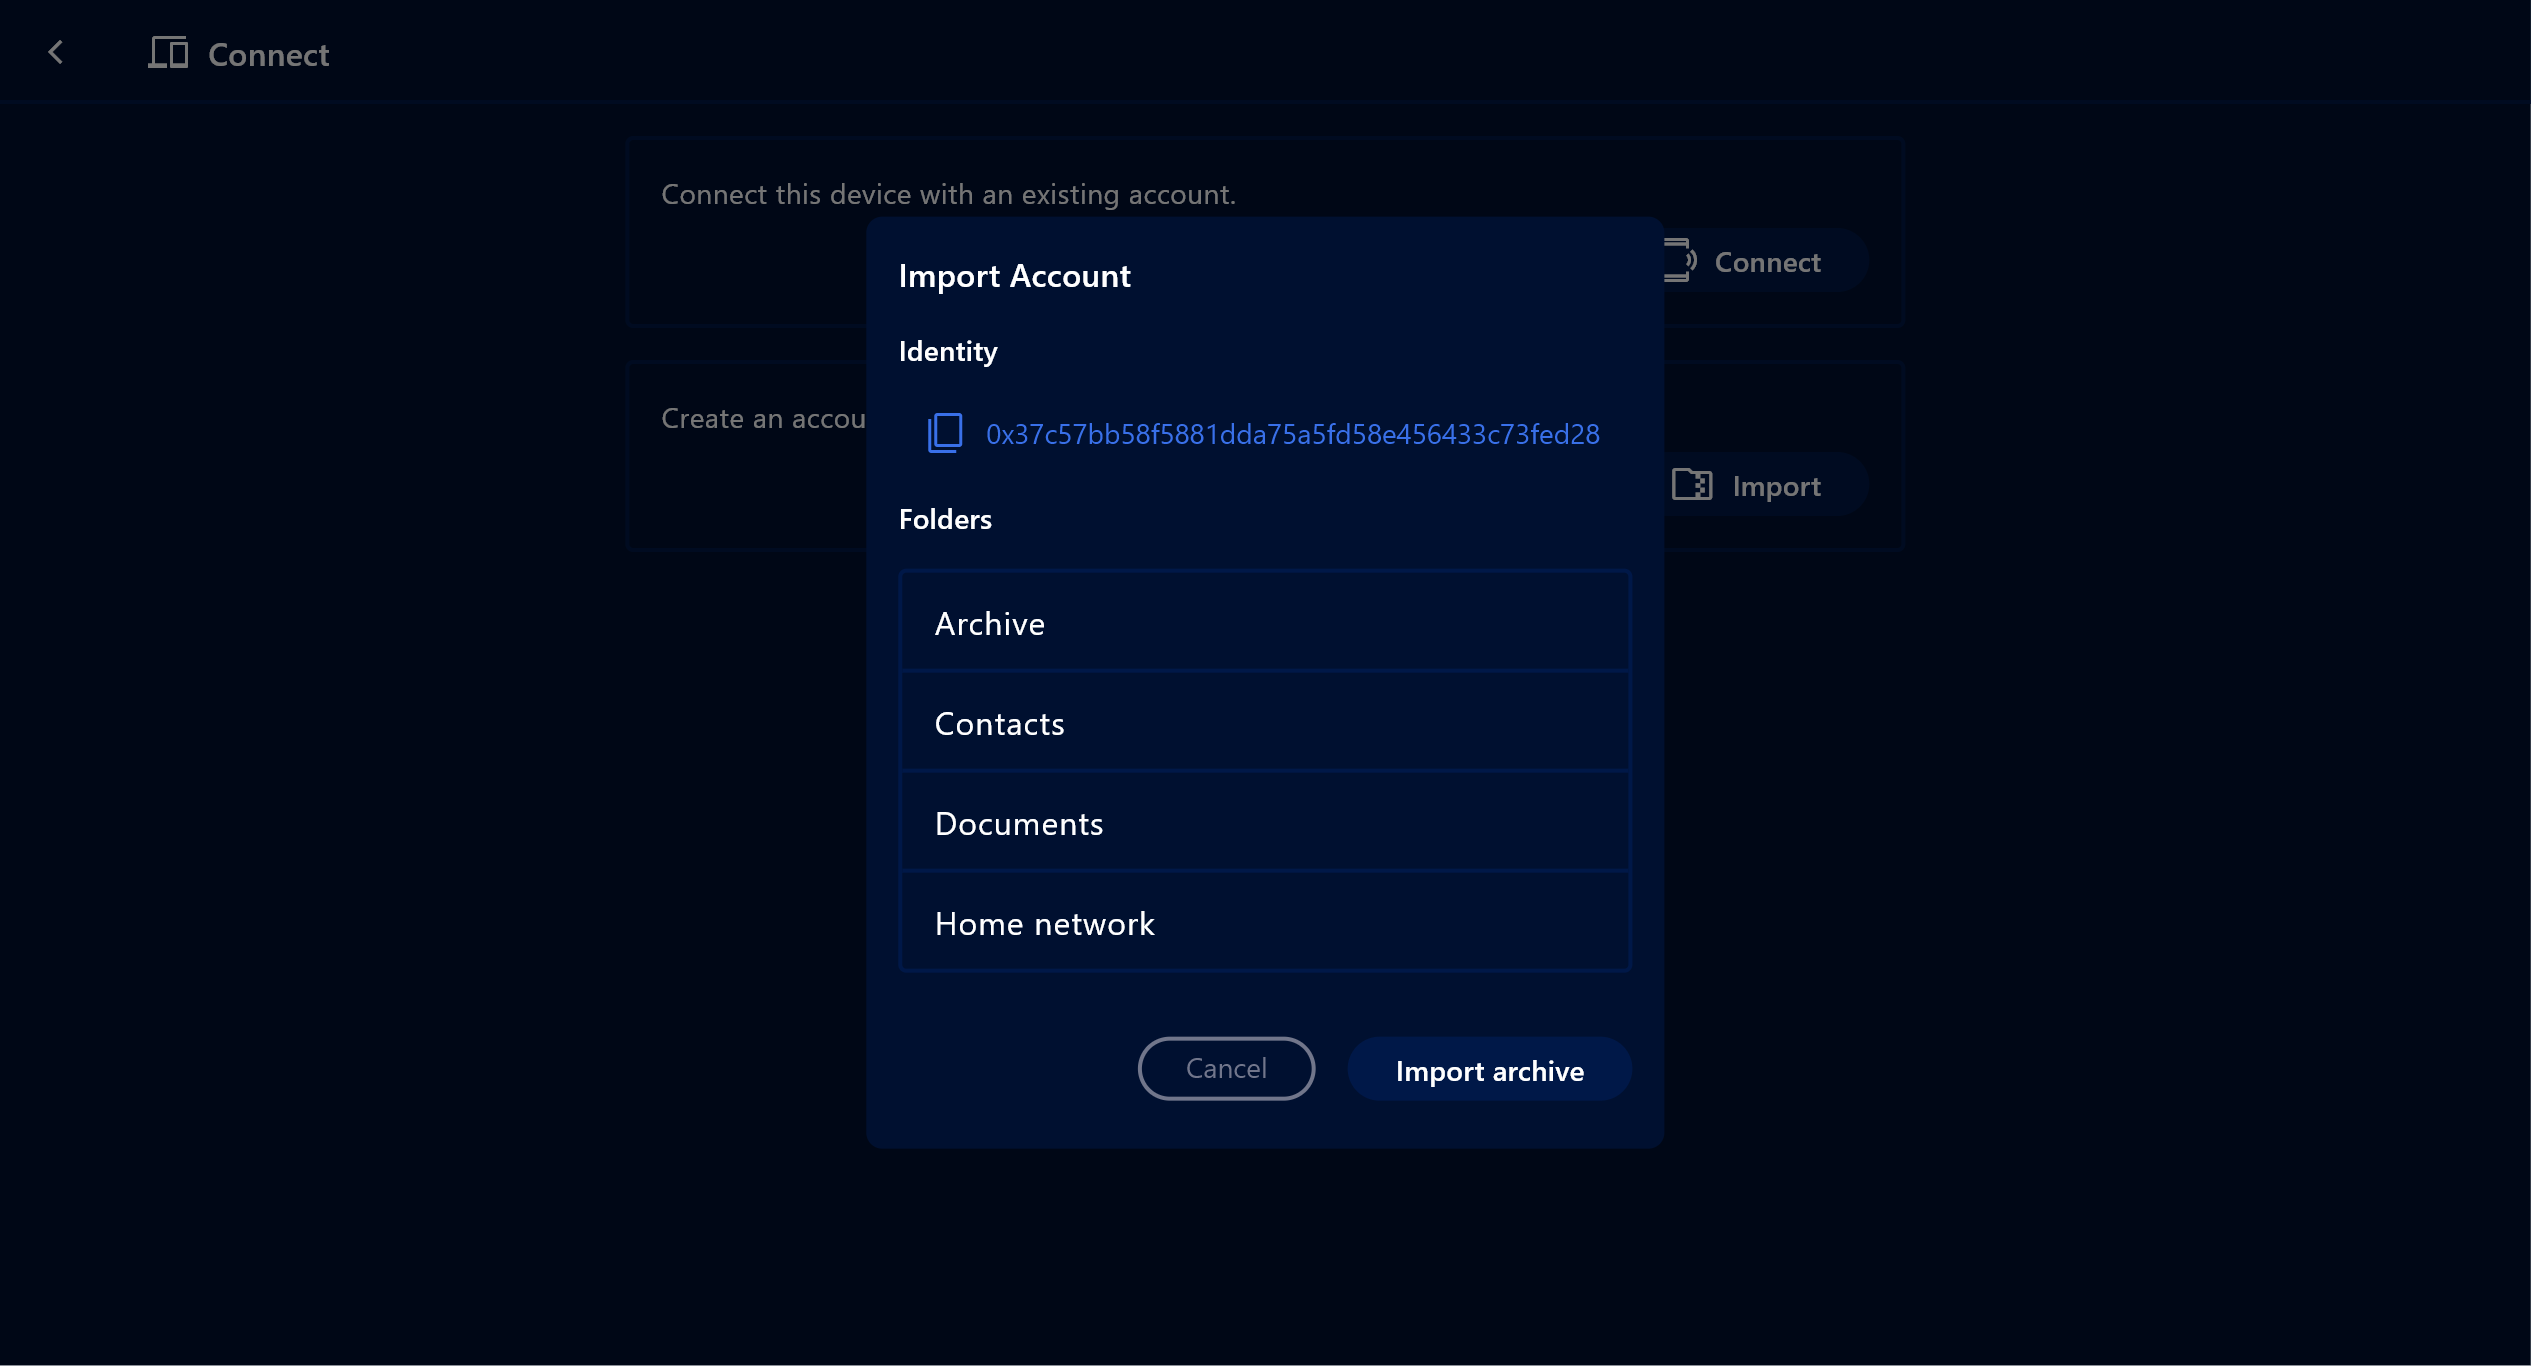Click the 'Connect this device' description text
Viewport: 2531px width, 1366px height.
pyautogui.click(x=947, y=194)
